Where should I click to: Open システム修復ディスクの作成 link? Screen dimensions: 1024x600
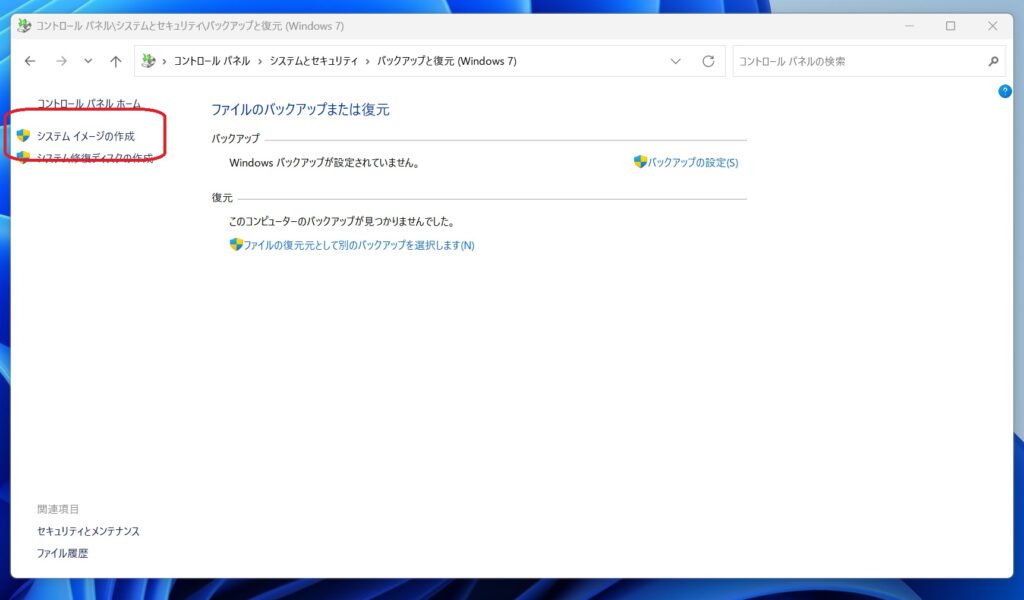[x=95, y=158]
